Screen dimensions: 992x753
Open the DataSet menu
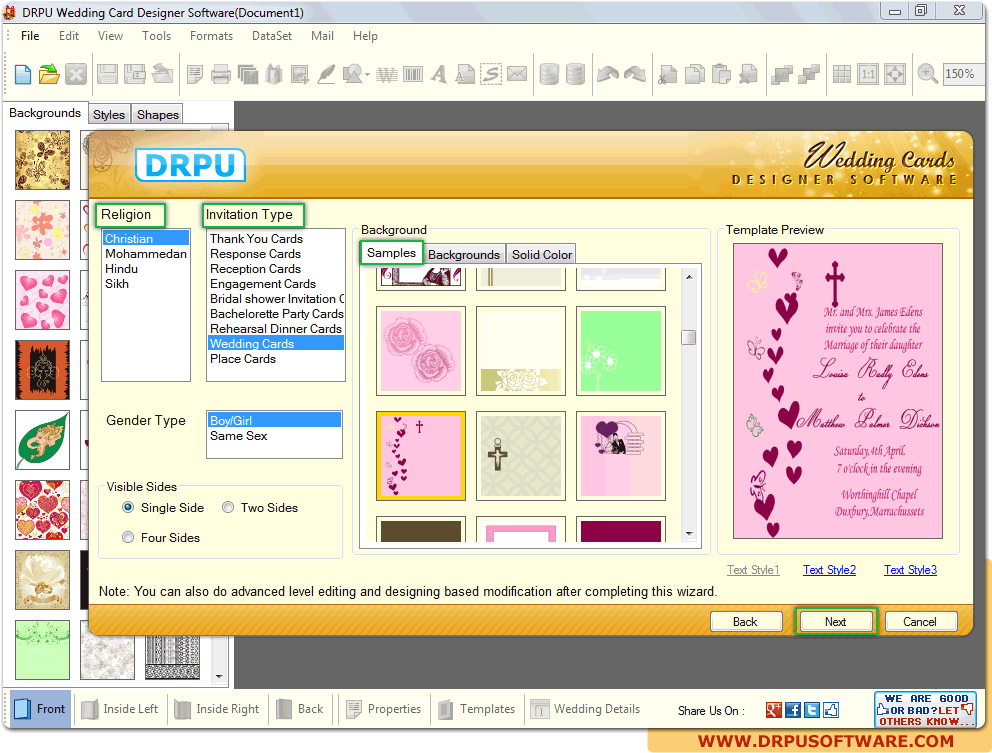[x=272, y=36]
